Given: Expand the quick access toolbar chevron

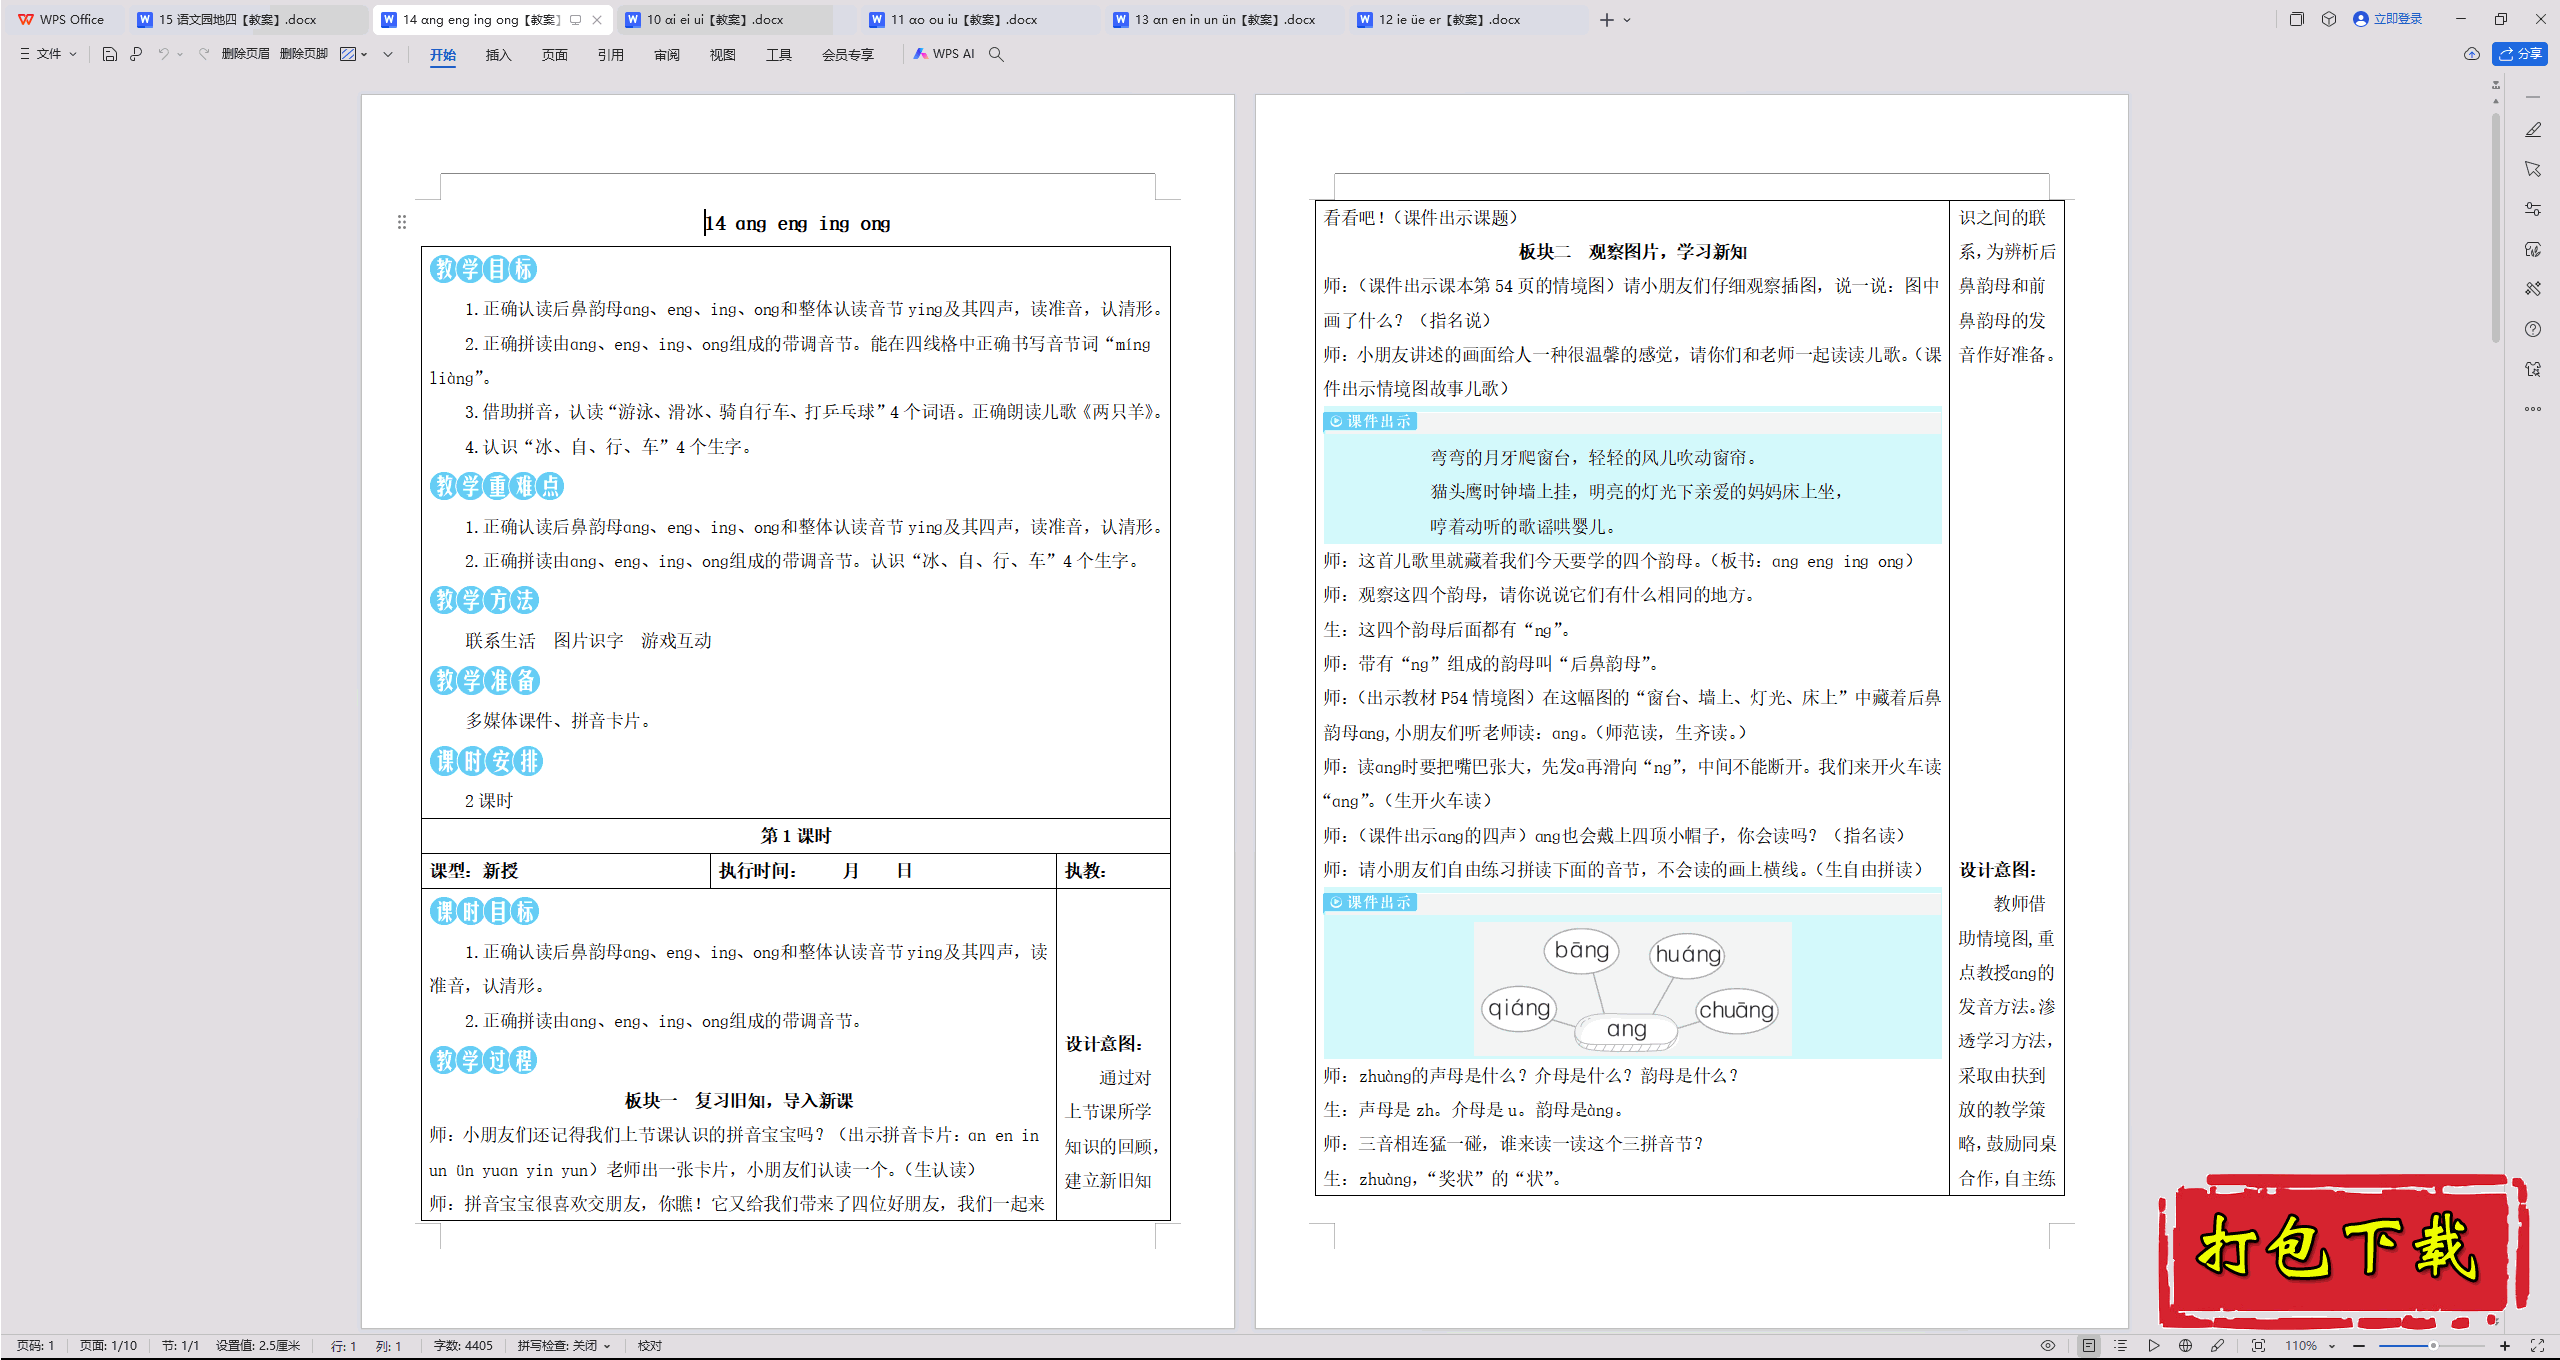Looking at the screenshot, I should [x=388, y=54].
